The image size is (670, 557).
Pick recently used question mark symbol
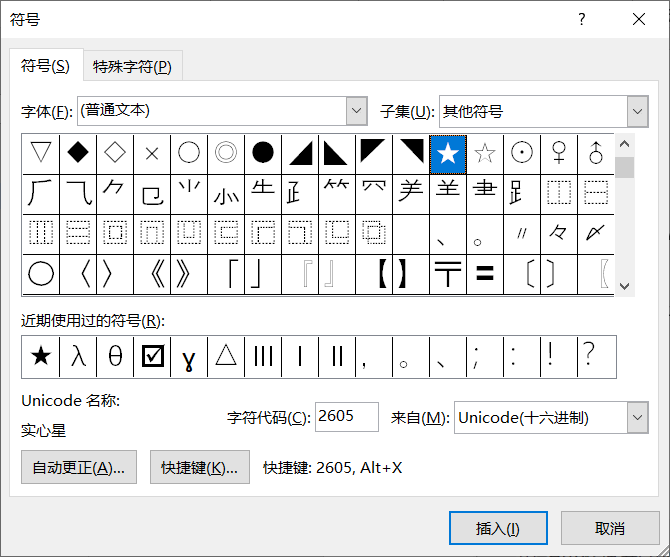click(x=597, y=357)
